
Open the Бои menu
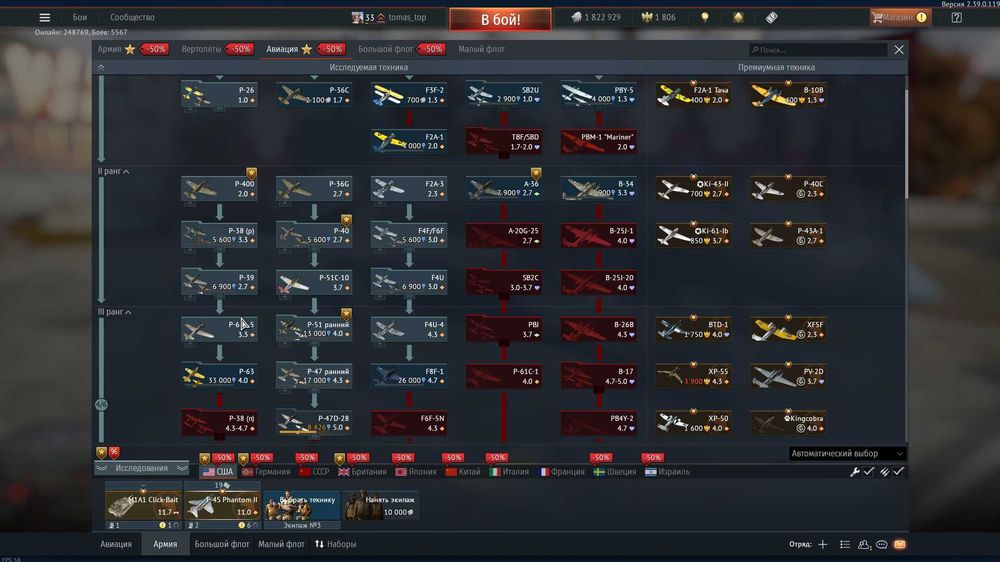coord(80,17)
